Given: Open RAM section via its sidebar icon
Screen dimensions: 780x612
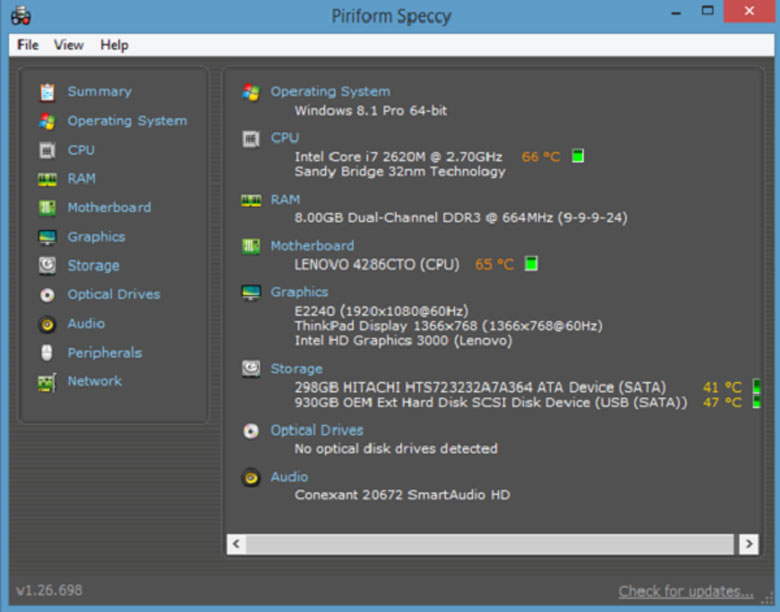Looking at the screenshot, I should 47,179.
